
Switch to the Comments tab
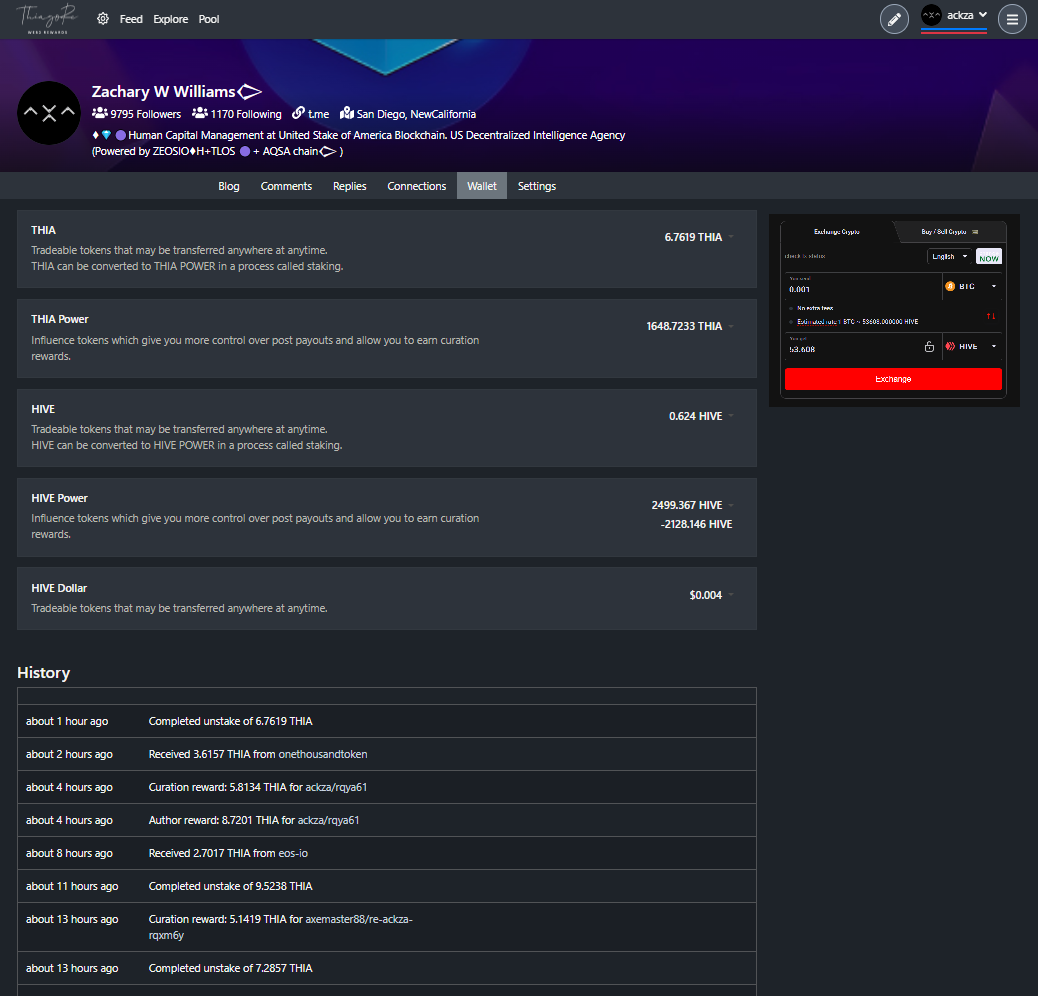pyautogui.click(x=286, y=186)
